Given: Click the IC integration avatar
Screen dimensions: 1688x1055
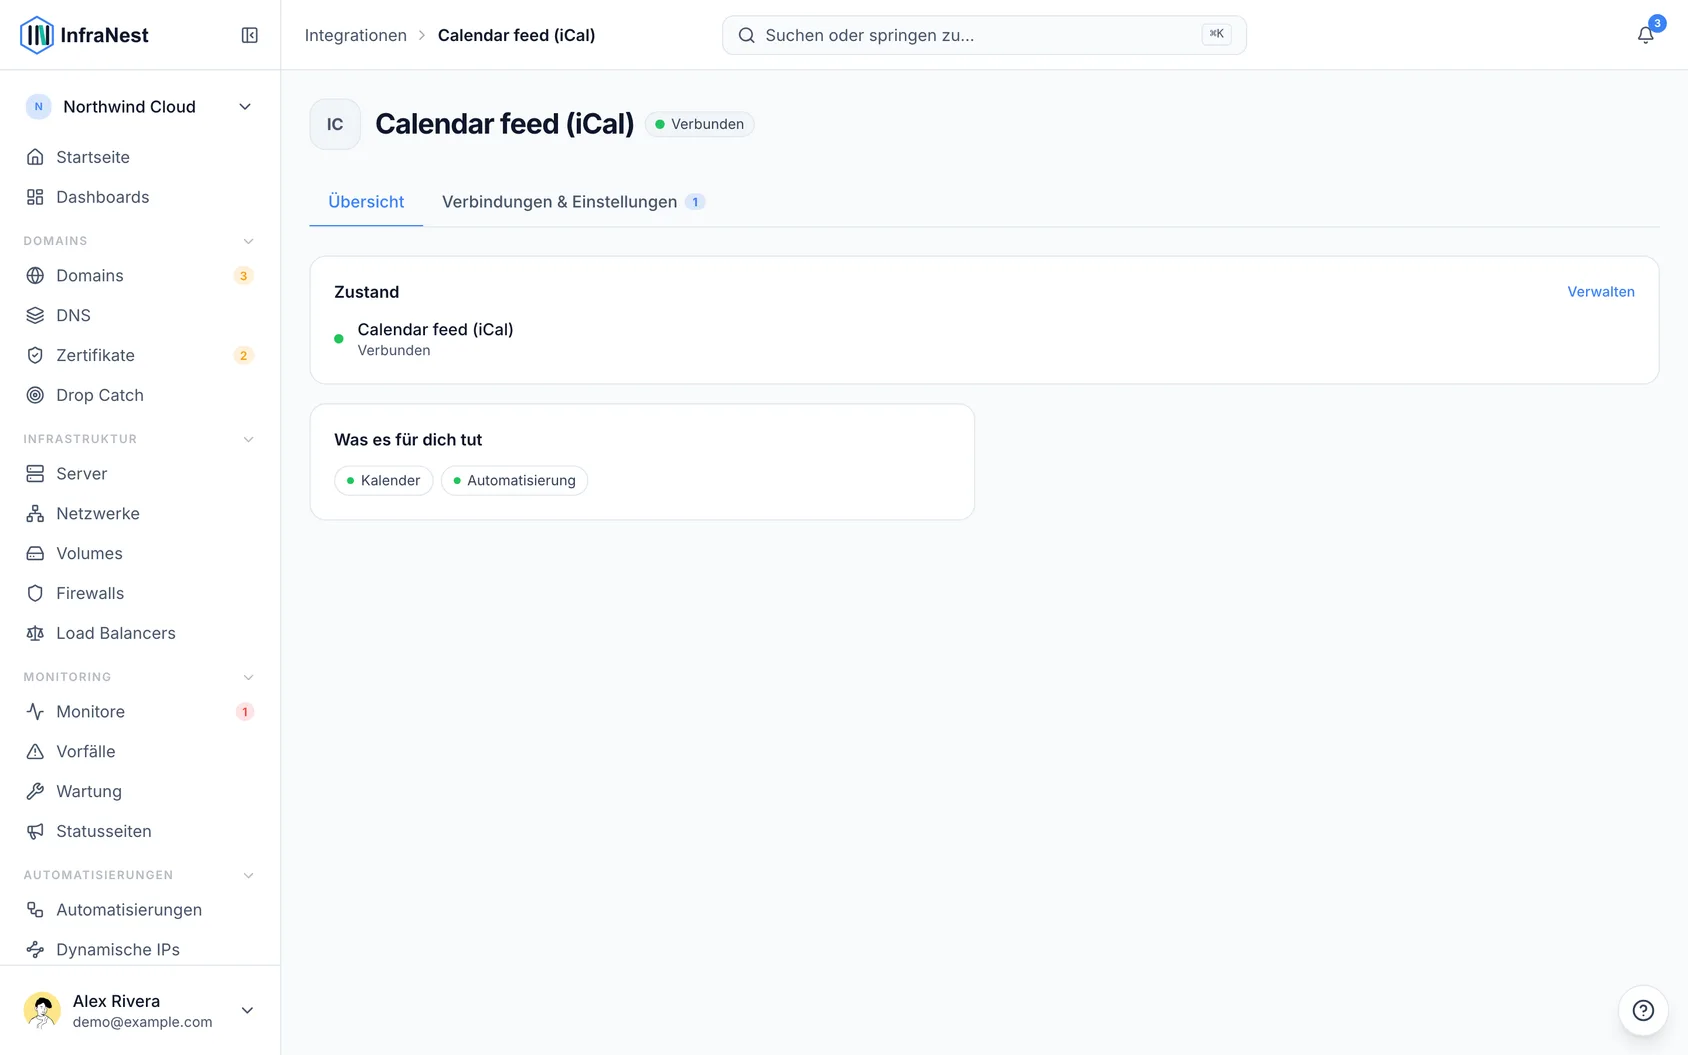Looking at the screenshot, I should pyautogui.click(x=335, y=124).
